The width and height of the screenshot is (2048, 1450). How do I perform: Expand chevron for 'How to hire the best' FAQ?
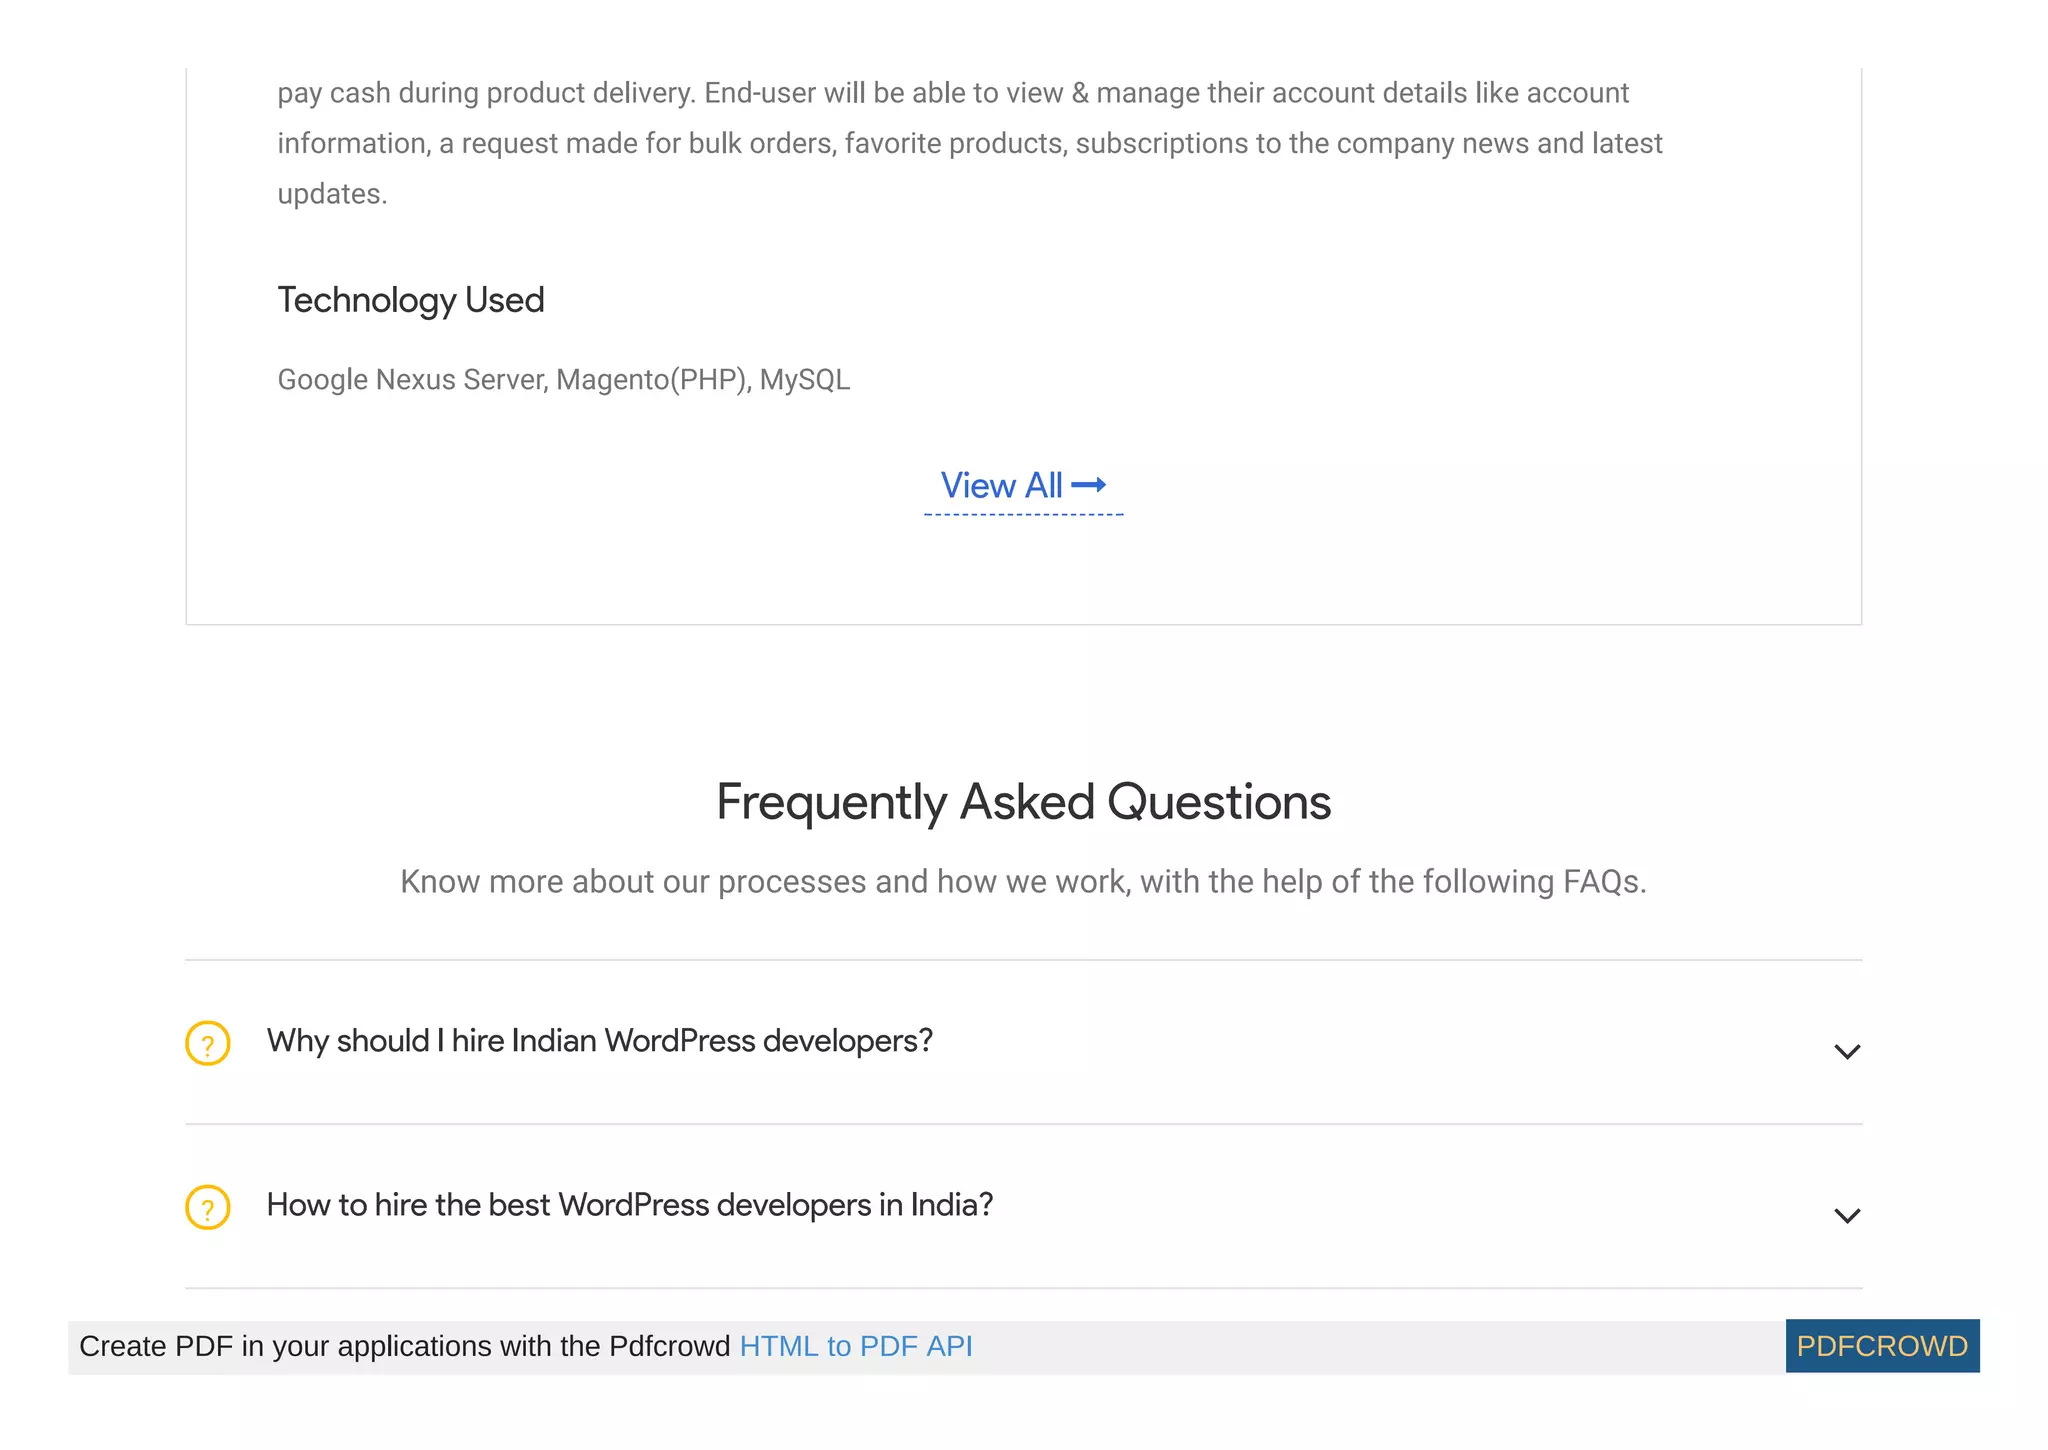point(1846,1215)
